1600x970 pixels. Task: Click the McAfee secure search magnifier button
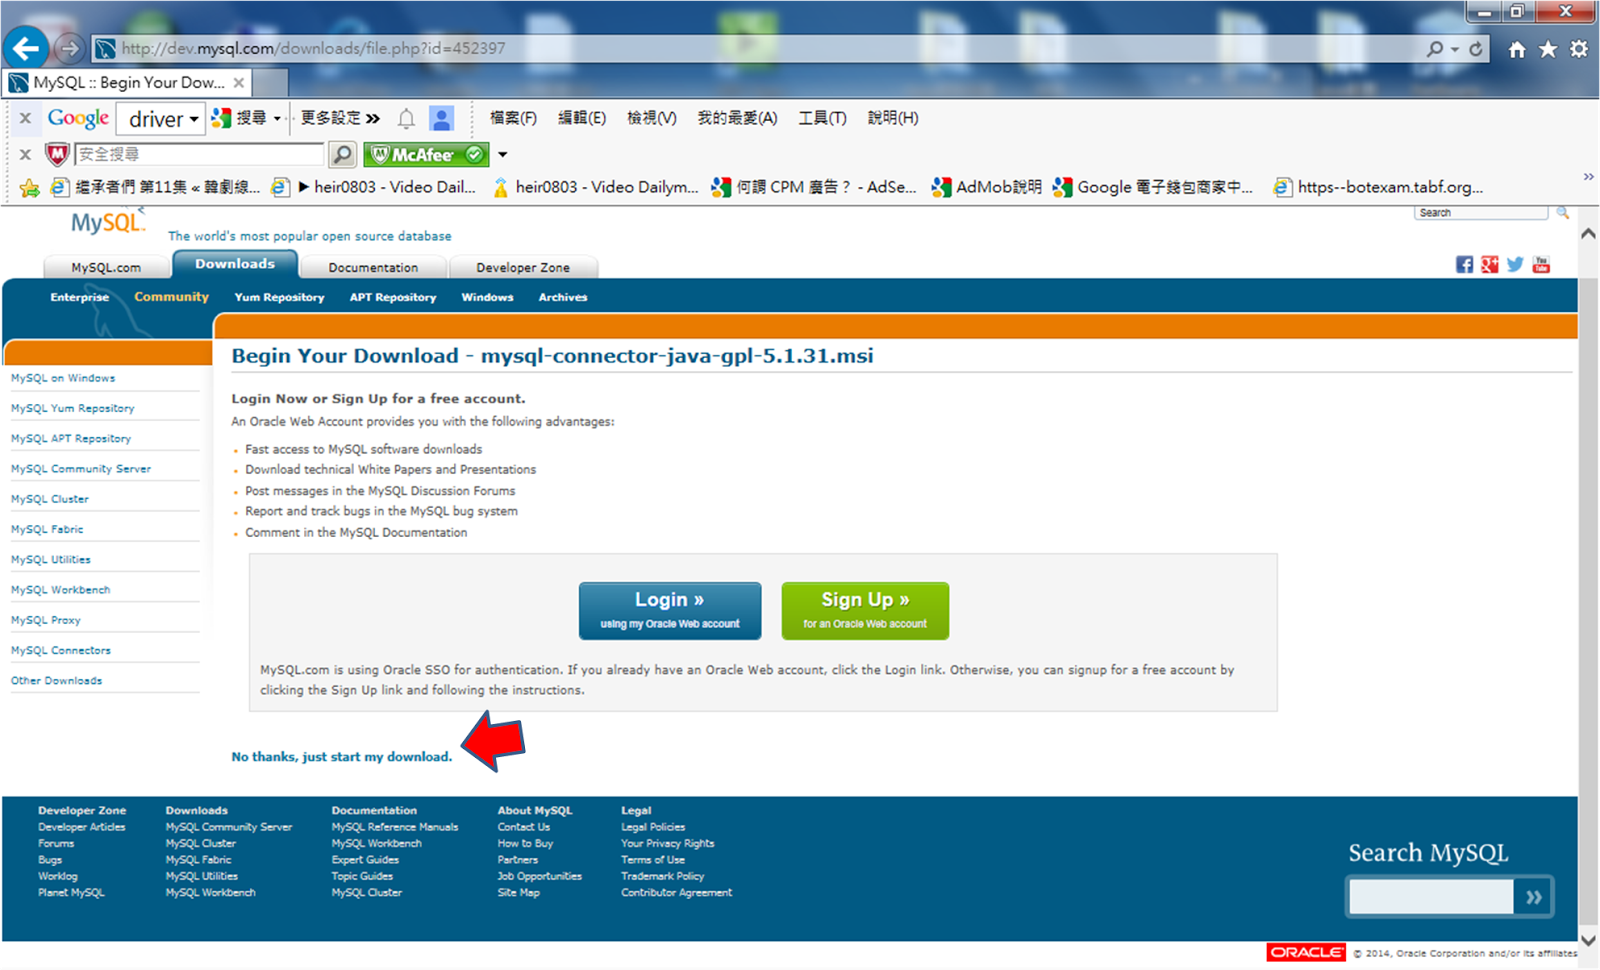342,154
